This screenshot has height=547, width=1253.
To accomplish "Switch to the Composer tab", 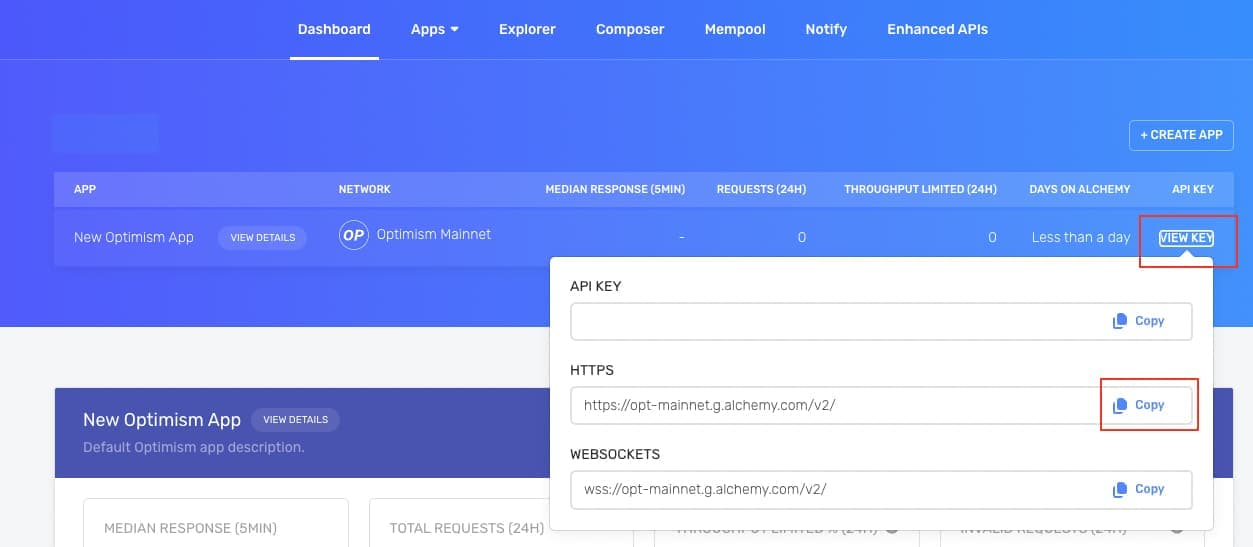I will pyautogui.click(x=630, y=30).
